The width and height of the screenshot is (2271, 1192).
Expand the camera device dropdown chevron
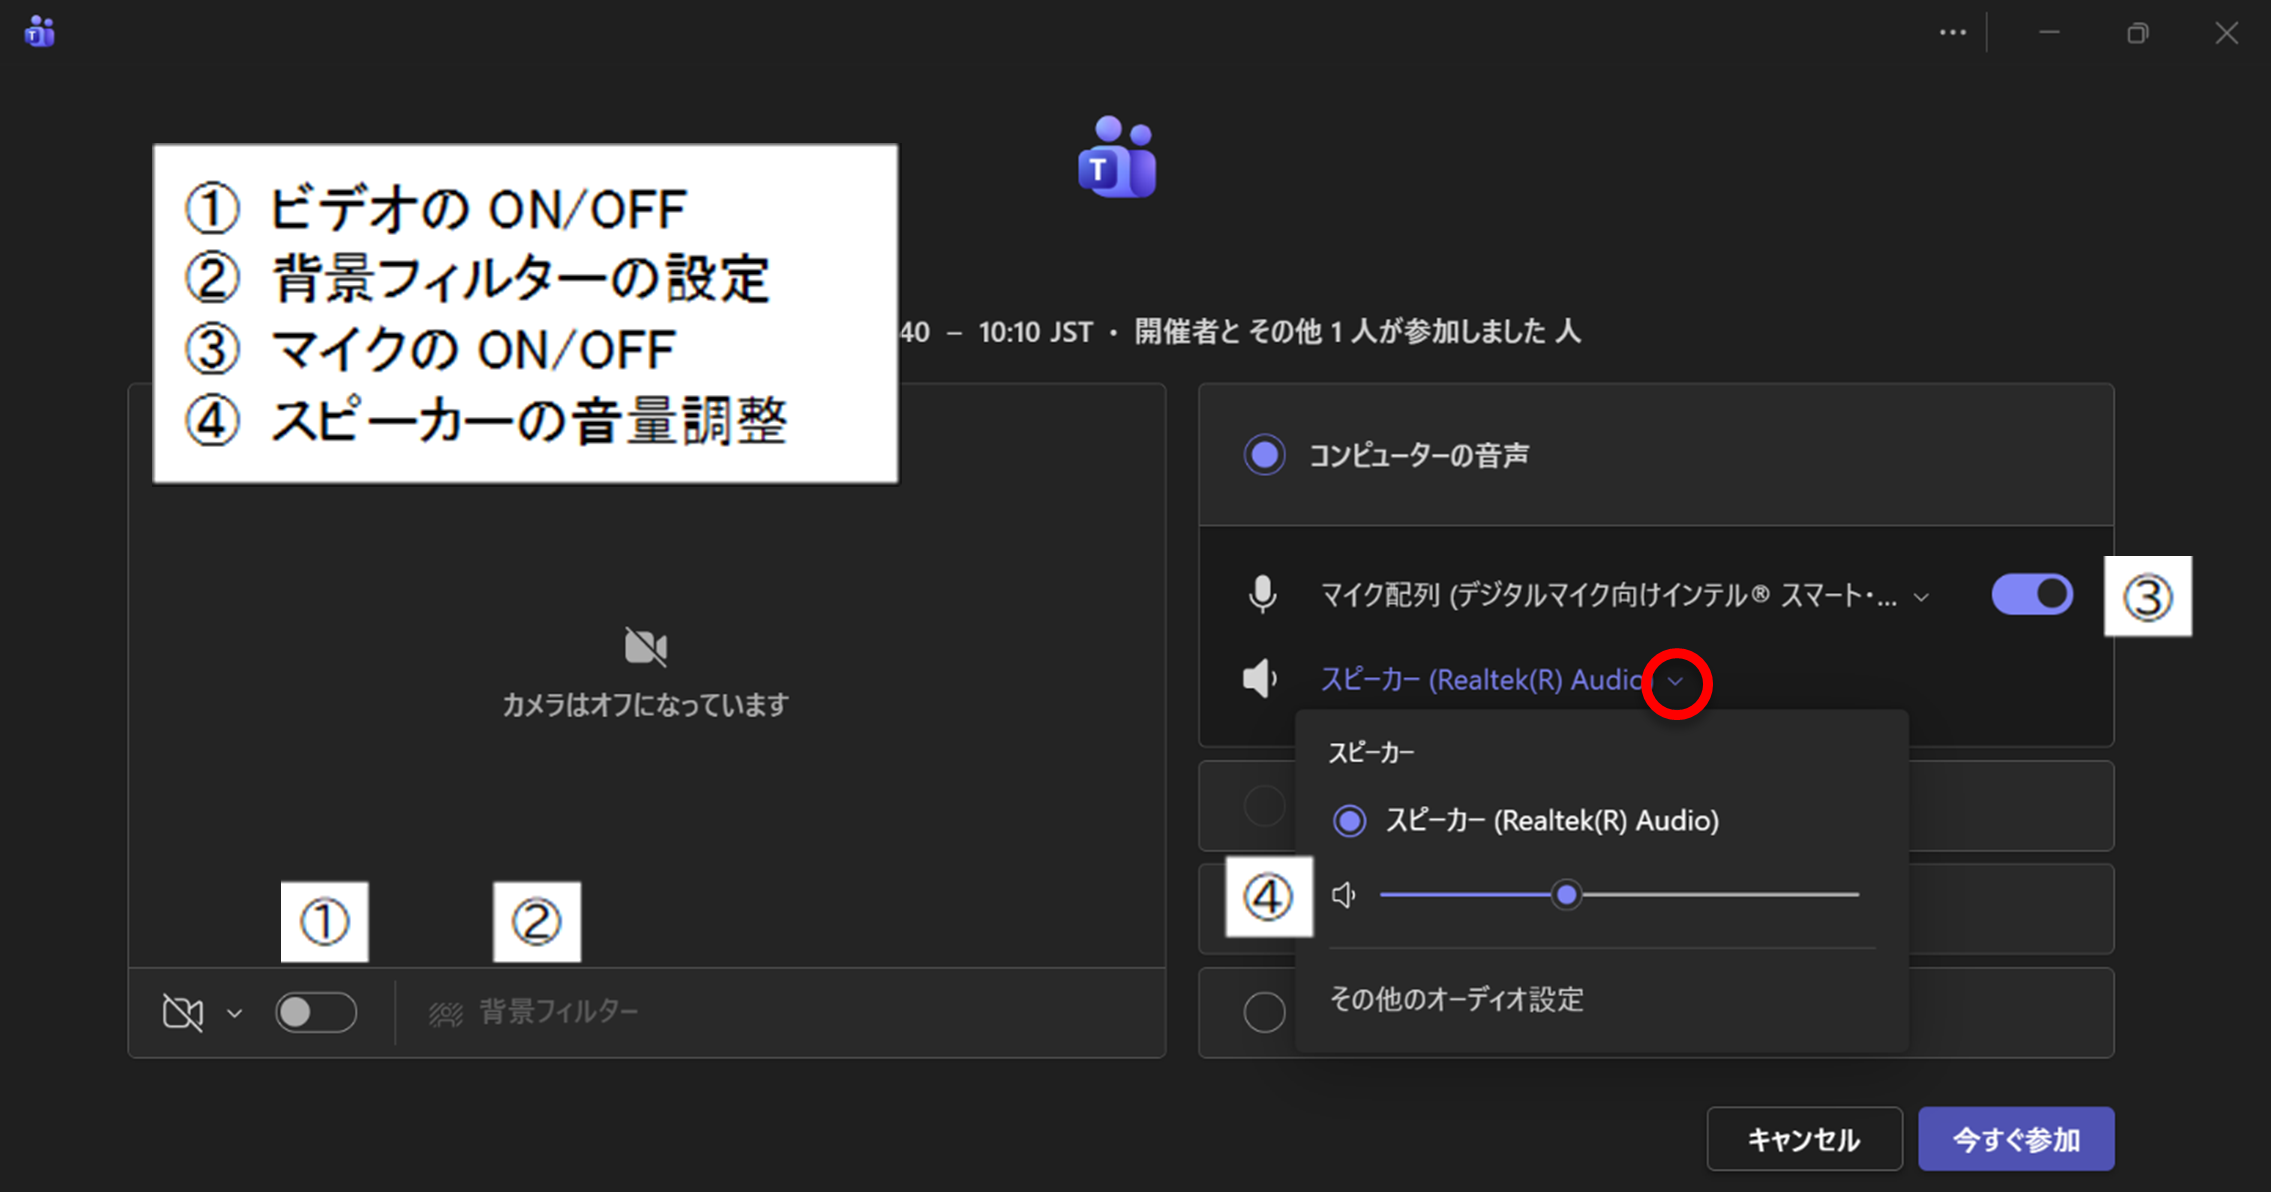[234, 1014]
